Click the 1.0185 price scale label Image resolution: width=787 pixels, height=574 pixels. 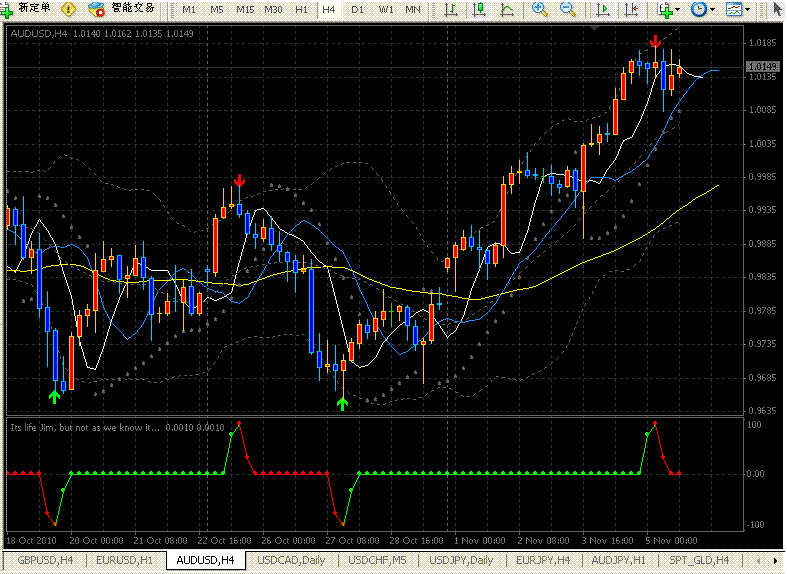click(762, 43)
